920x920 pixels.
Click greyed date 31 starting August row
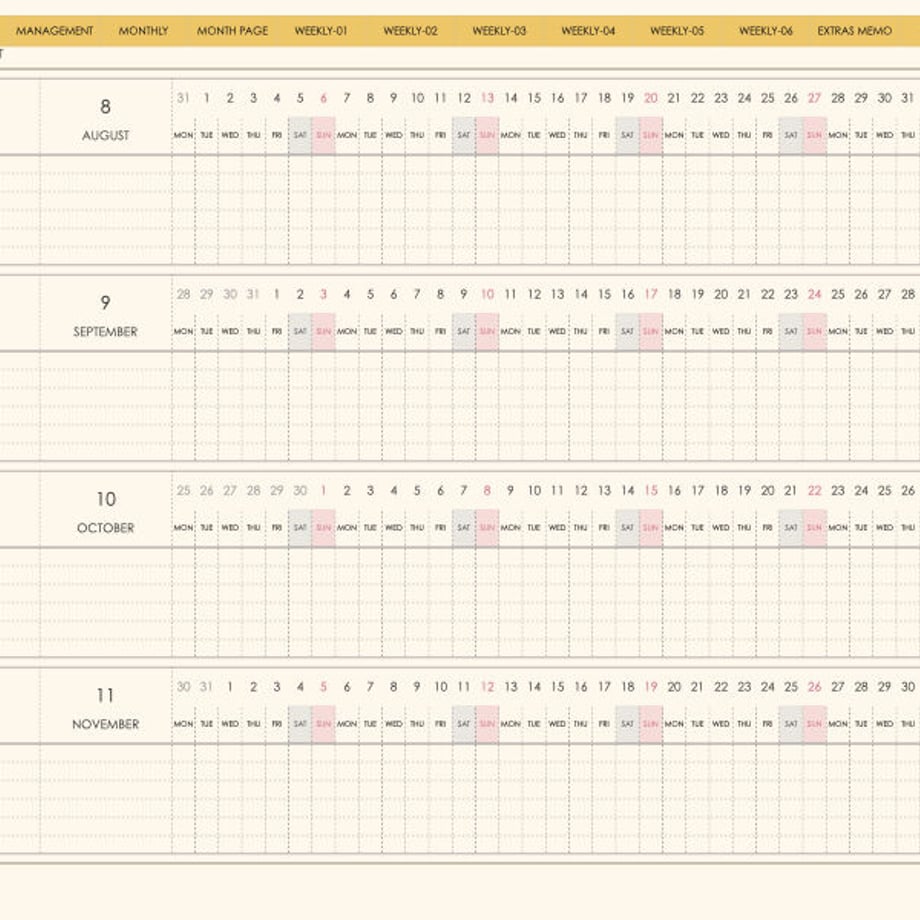183,98
